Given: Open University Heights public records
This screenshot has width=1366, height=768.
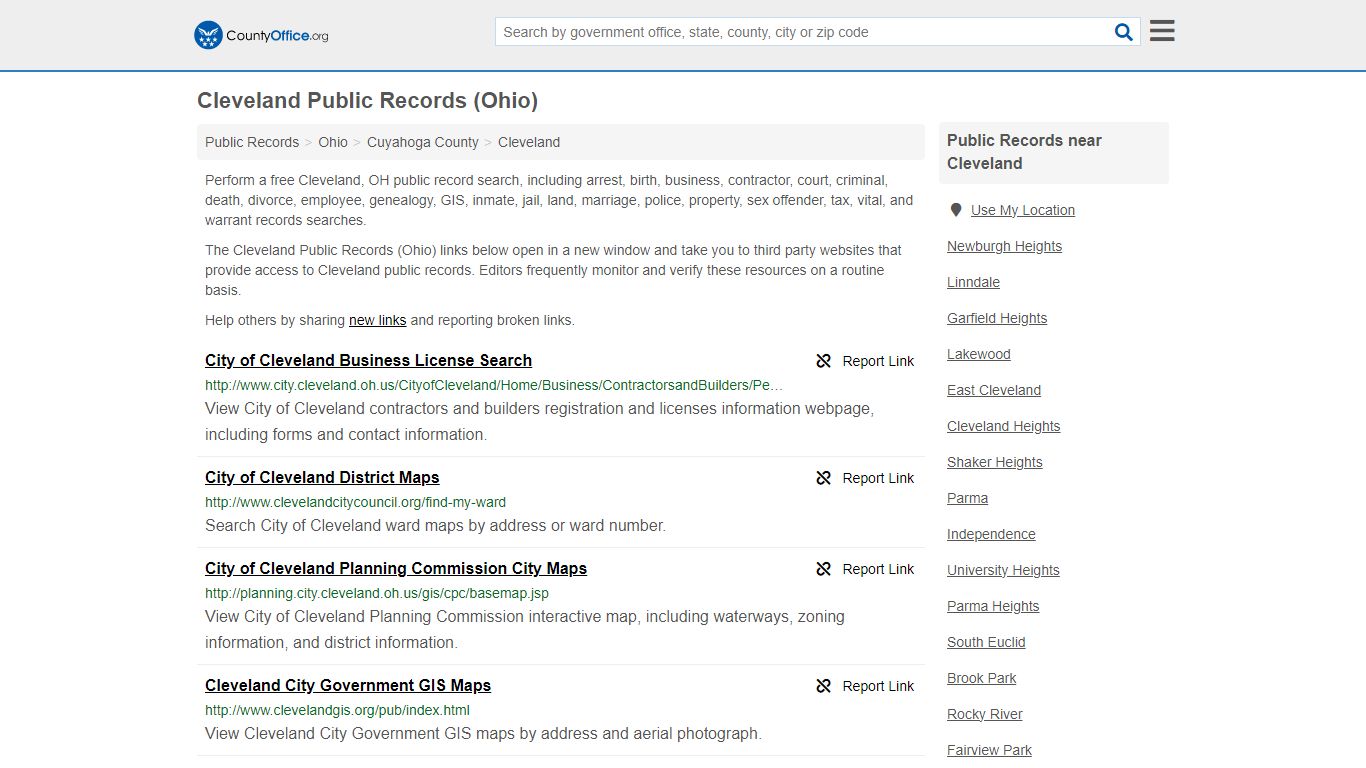Looking at the screenshot, I should [1003, 570].
